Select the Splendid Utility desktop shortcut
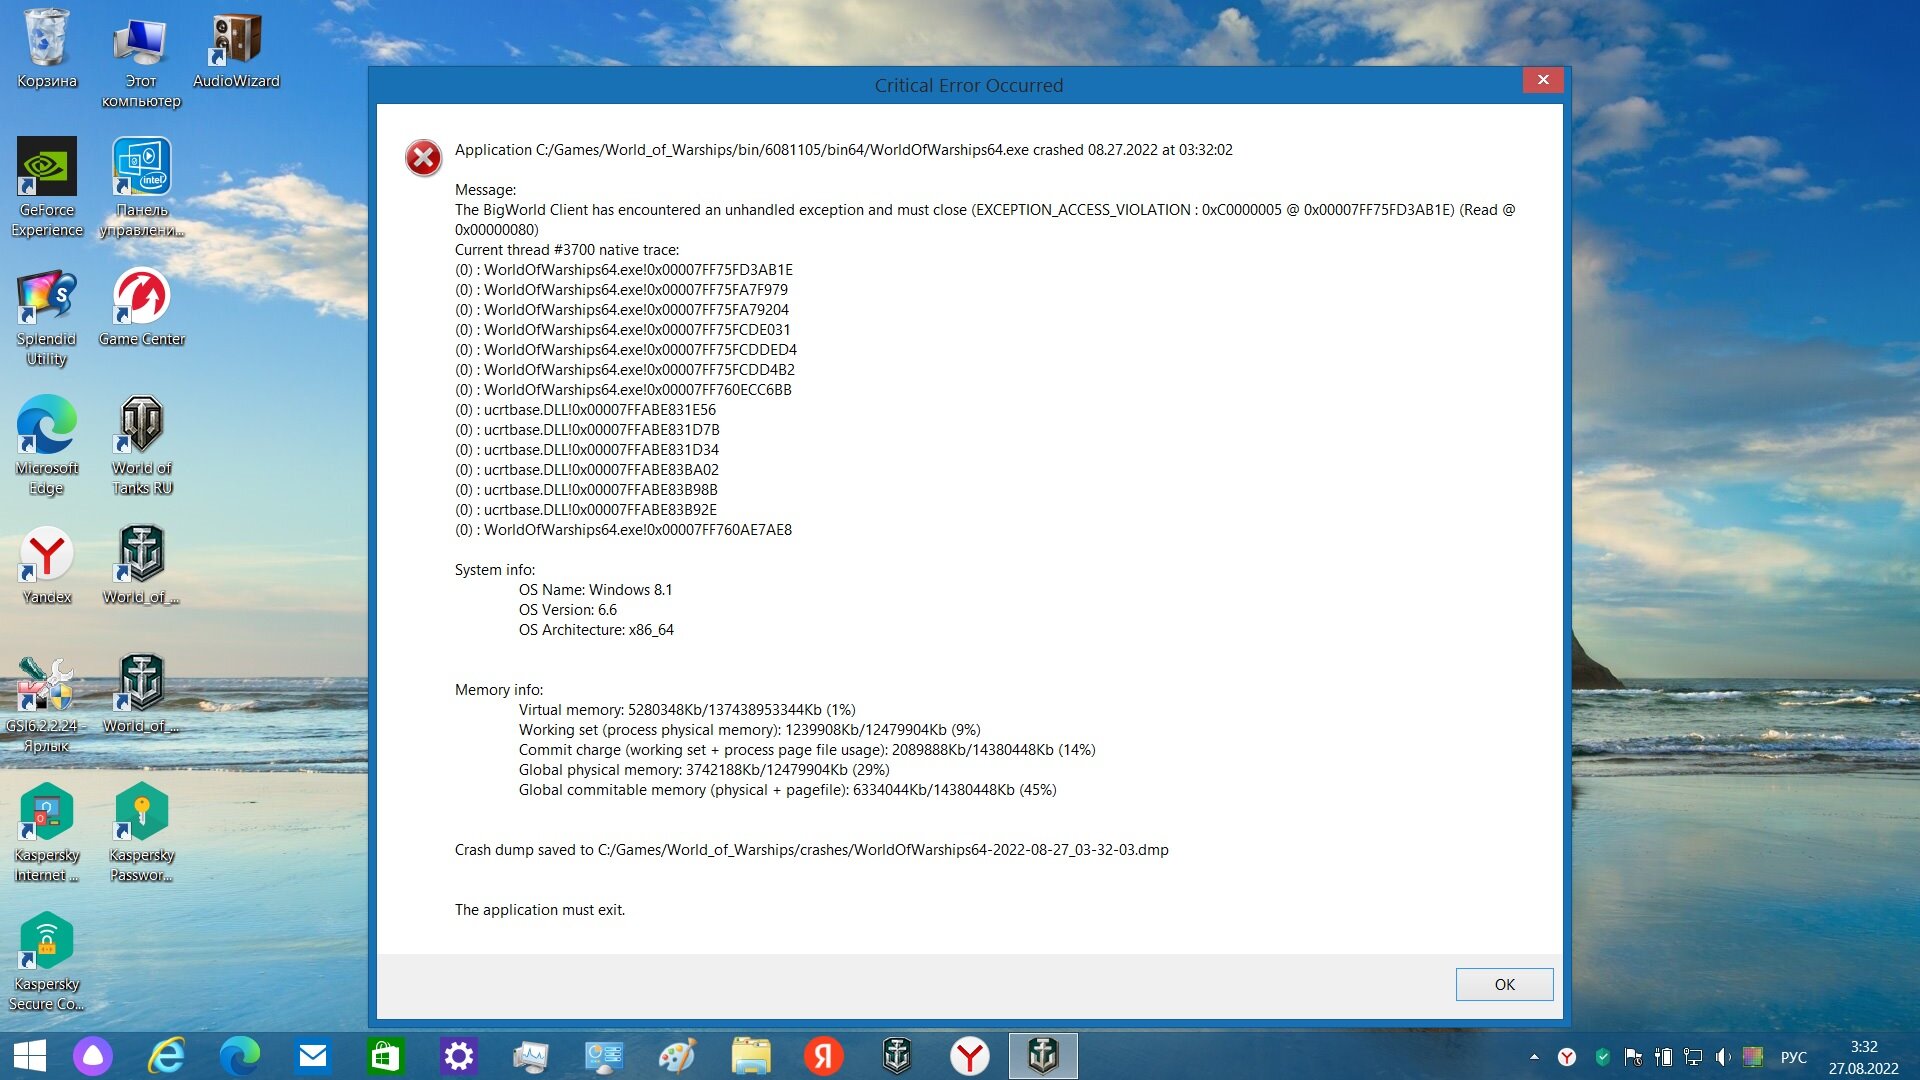 coord(47,317)
